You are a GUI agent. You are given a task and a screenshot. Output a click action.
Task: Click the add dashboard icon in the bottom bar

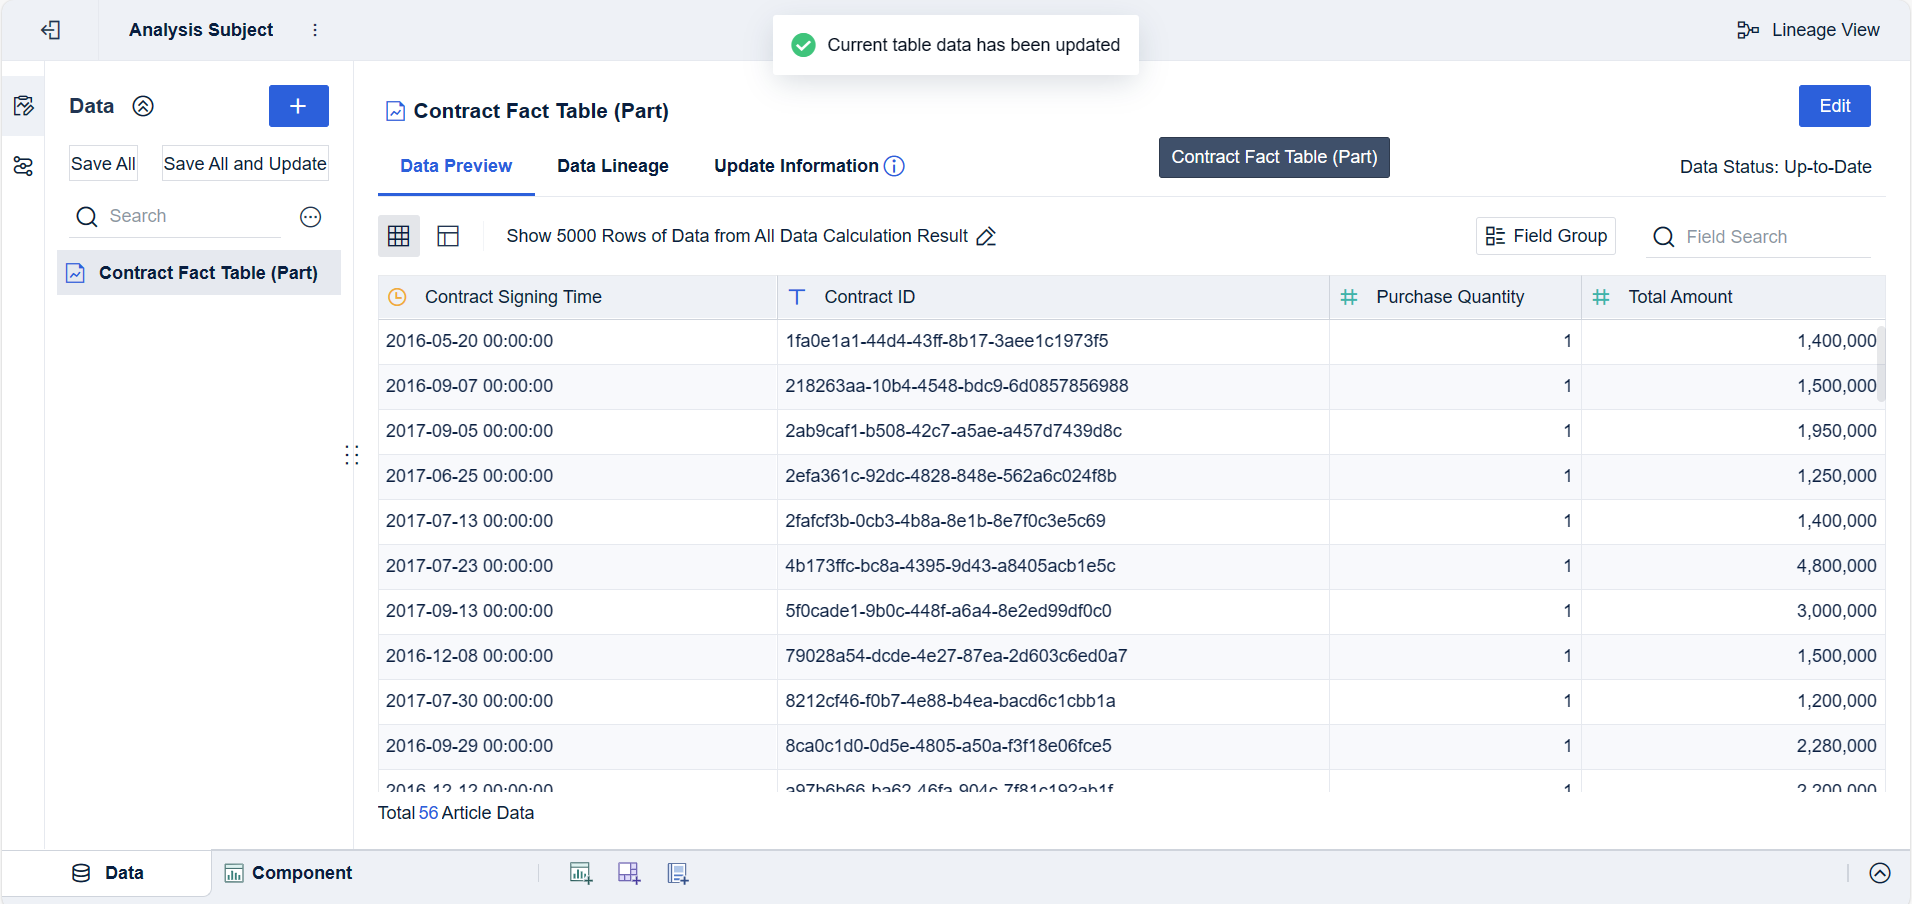[629, 873]
